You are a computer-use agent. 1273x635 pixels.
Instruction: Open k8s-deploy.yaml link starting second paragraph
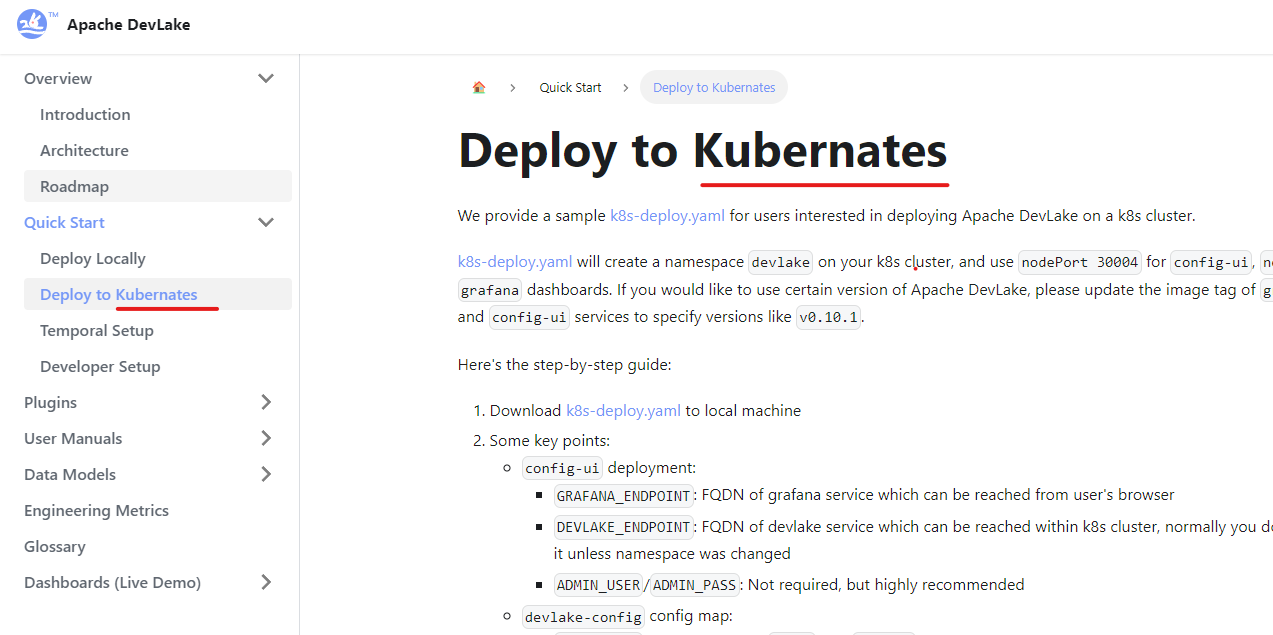click(515, 262)
